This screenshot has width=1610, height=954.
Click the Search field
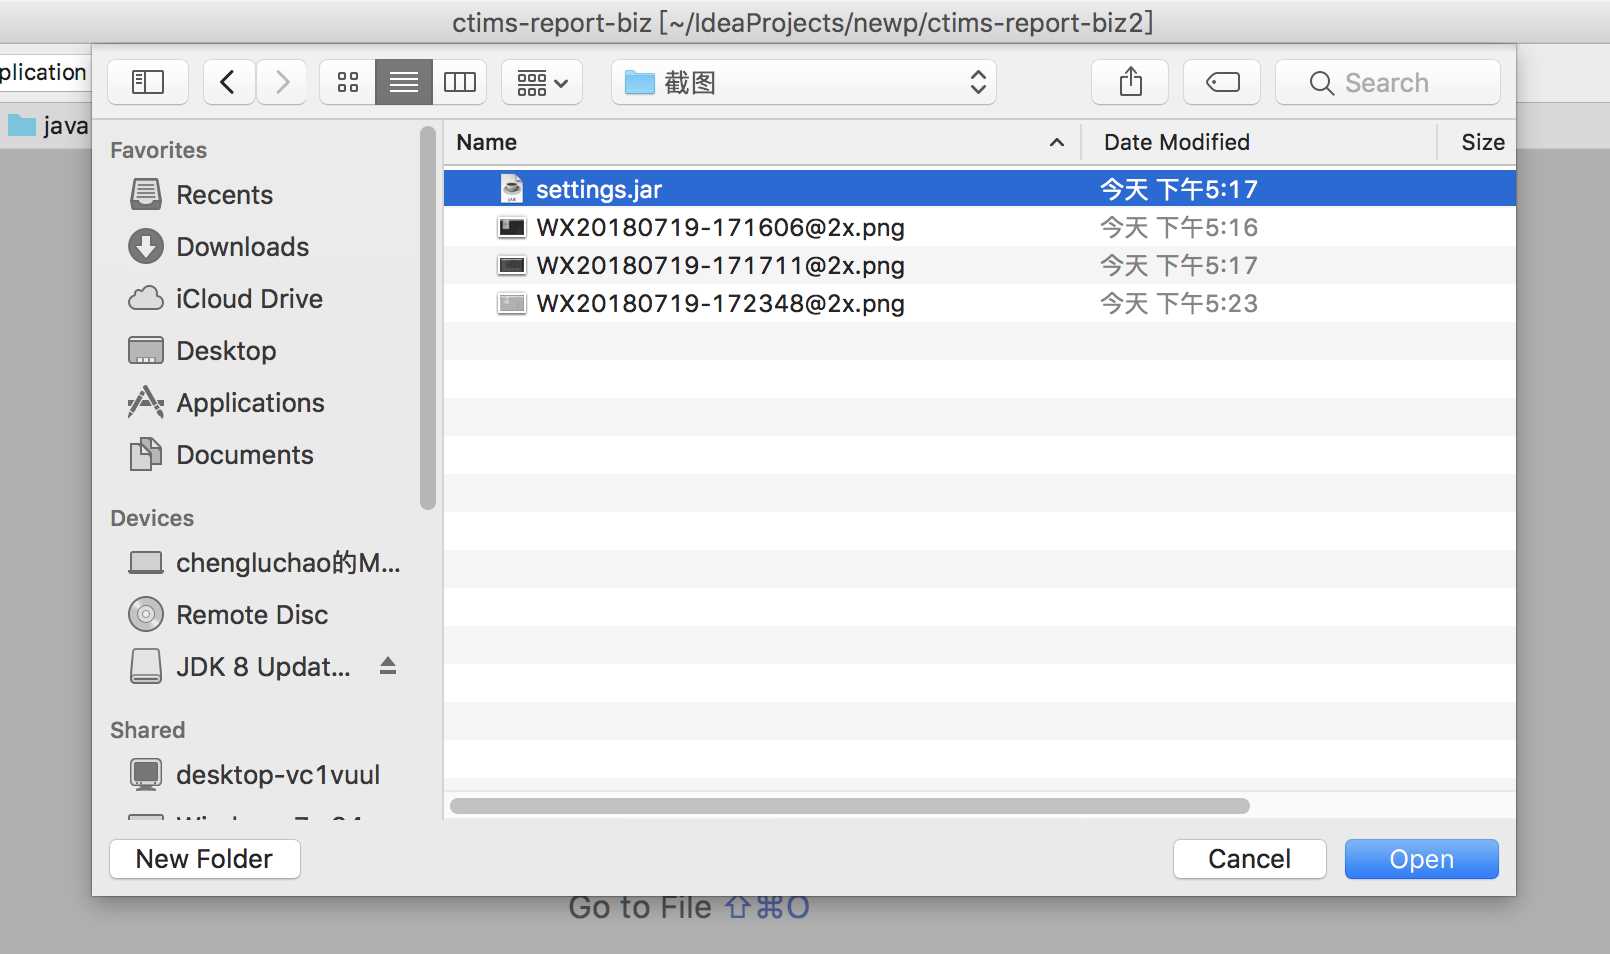(1388, 82)
